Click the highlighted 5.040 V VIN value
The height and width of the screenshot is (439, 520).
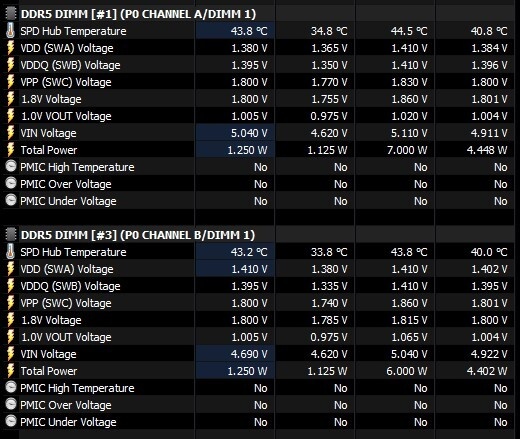[249, 133]
